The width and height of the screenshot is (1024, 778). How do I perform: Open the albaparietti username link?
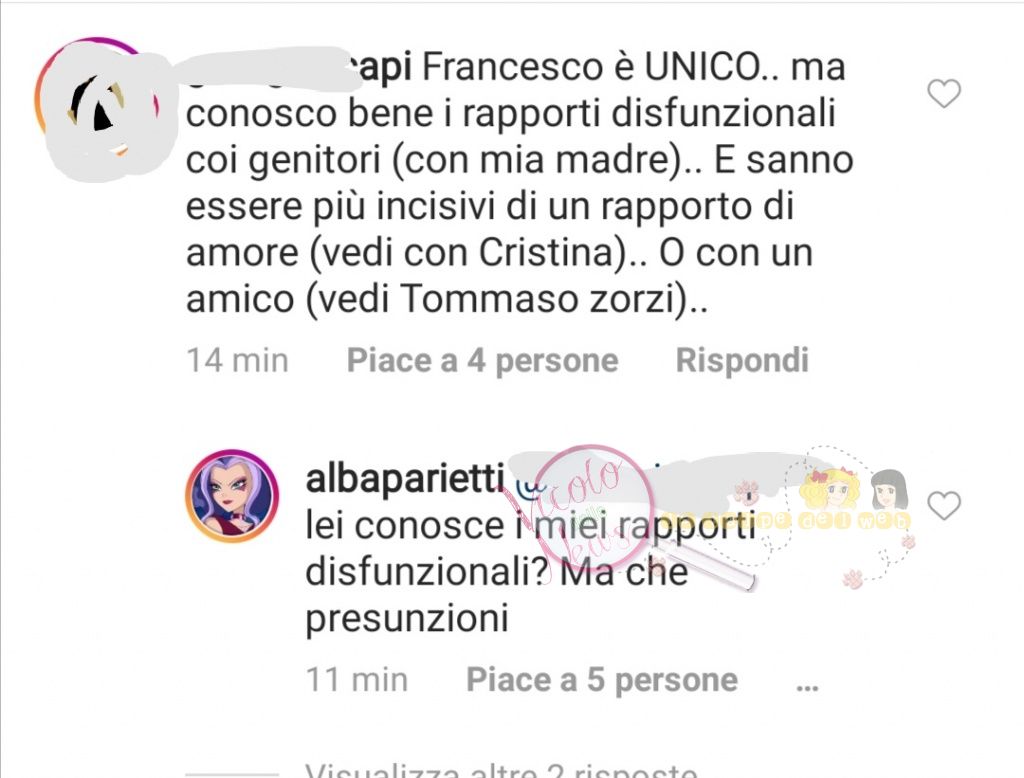coord(405,478)
